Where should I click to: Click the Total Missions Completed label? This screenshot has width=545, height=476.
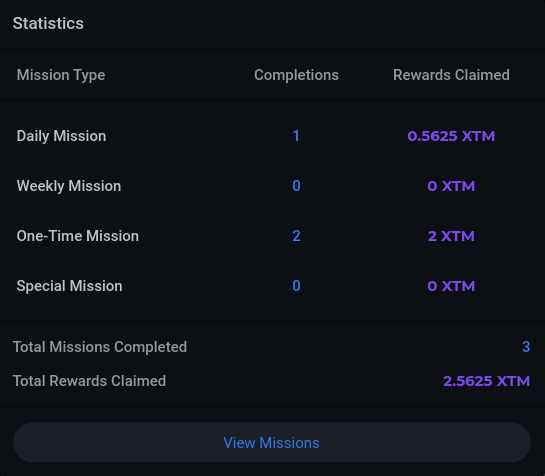[x=100, y=347]
